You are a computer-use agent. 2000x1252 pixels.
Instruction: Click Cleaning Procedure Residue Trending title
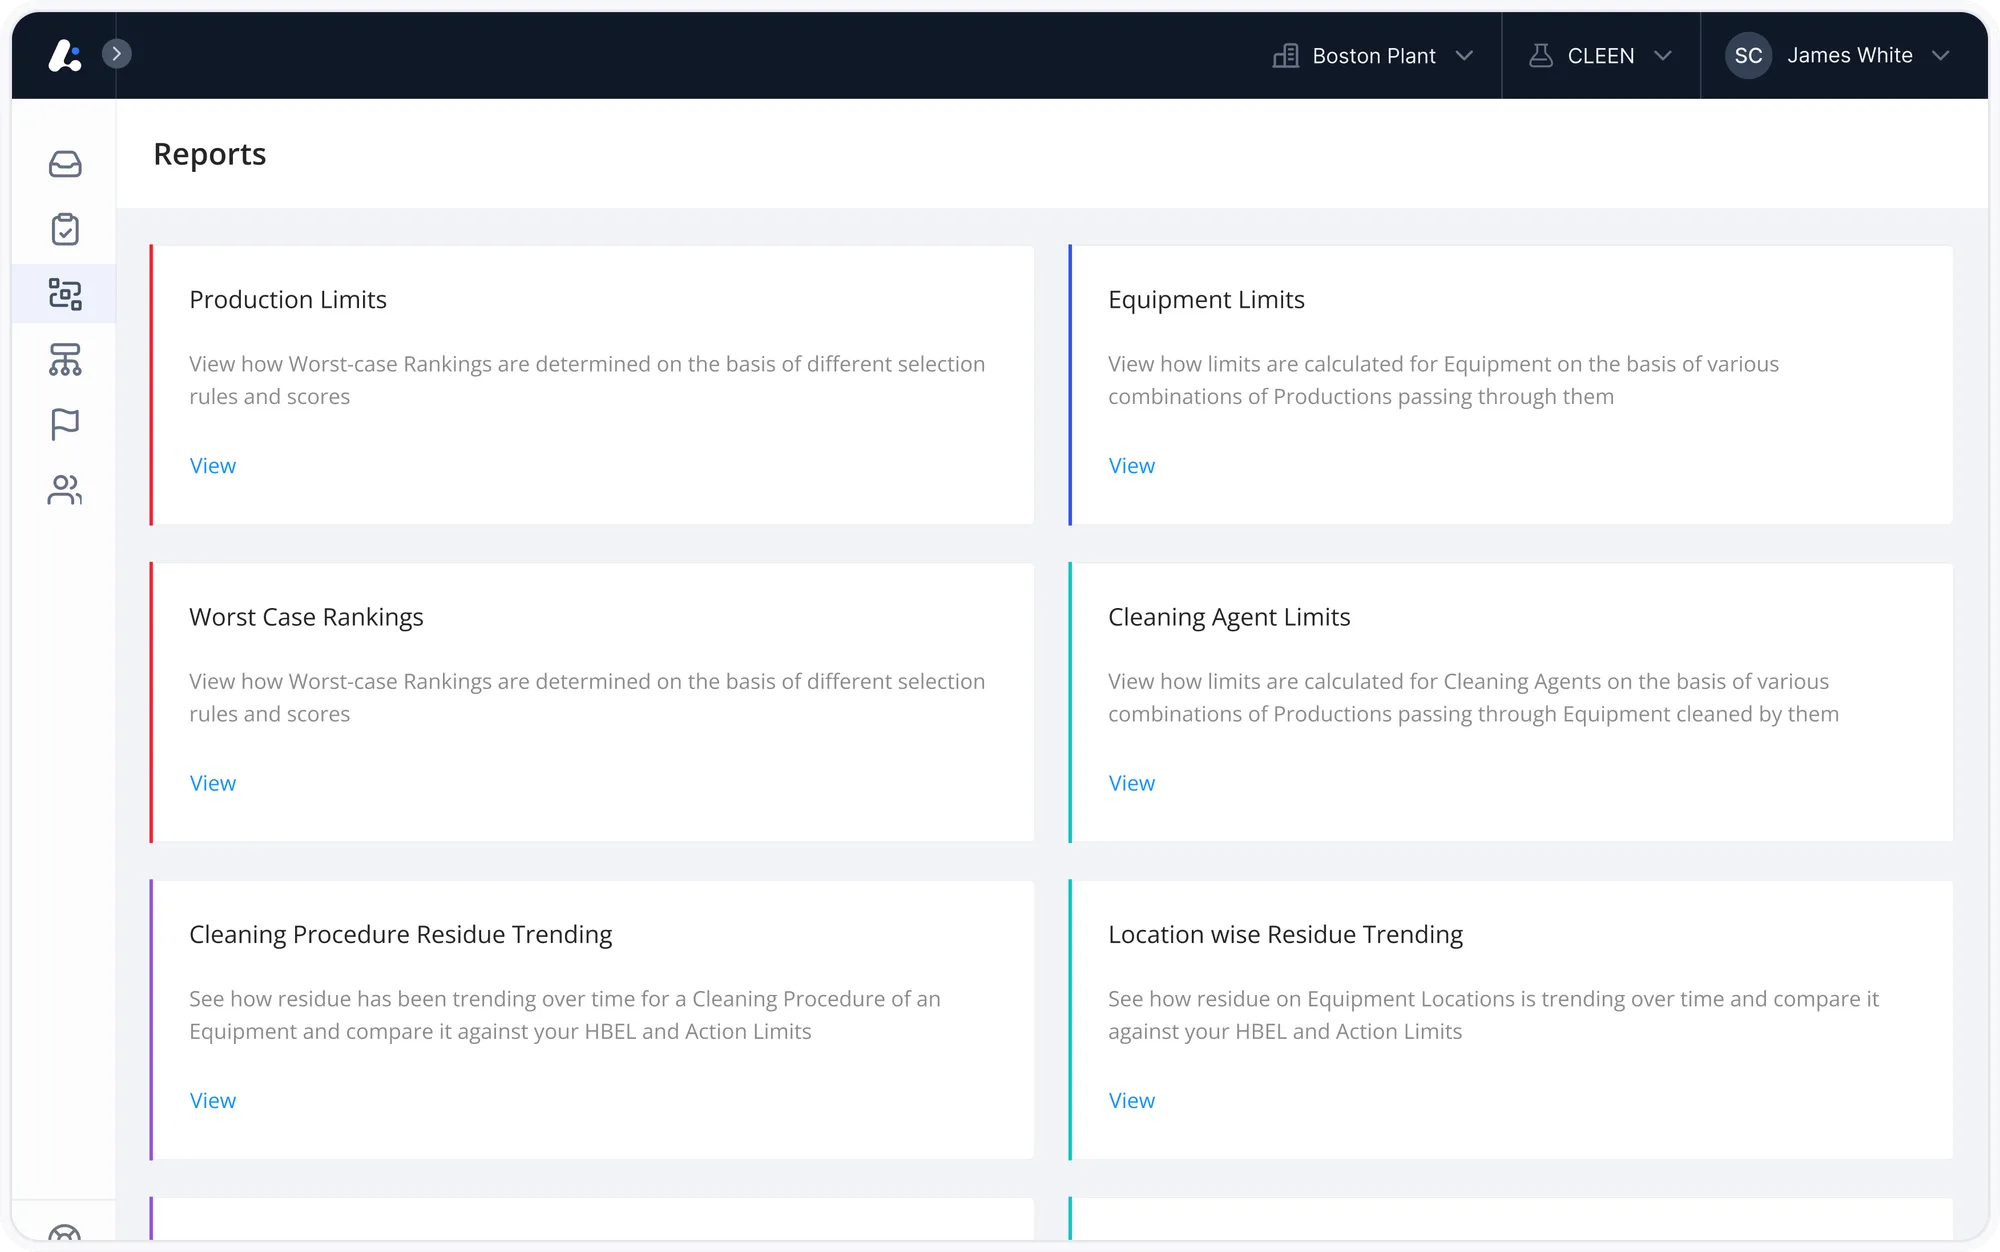pyautogui.click(x=400, y=934)
